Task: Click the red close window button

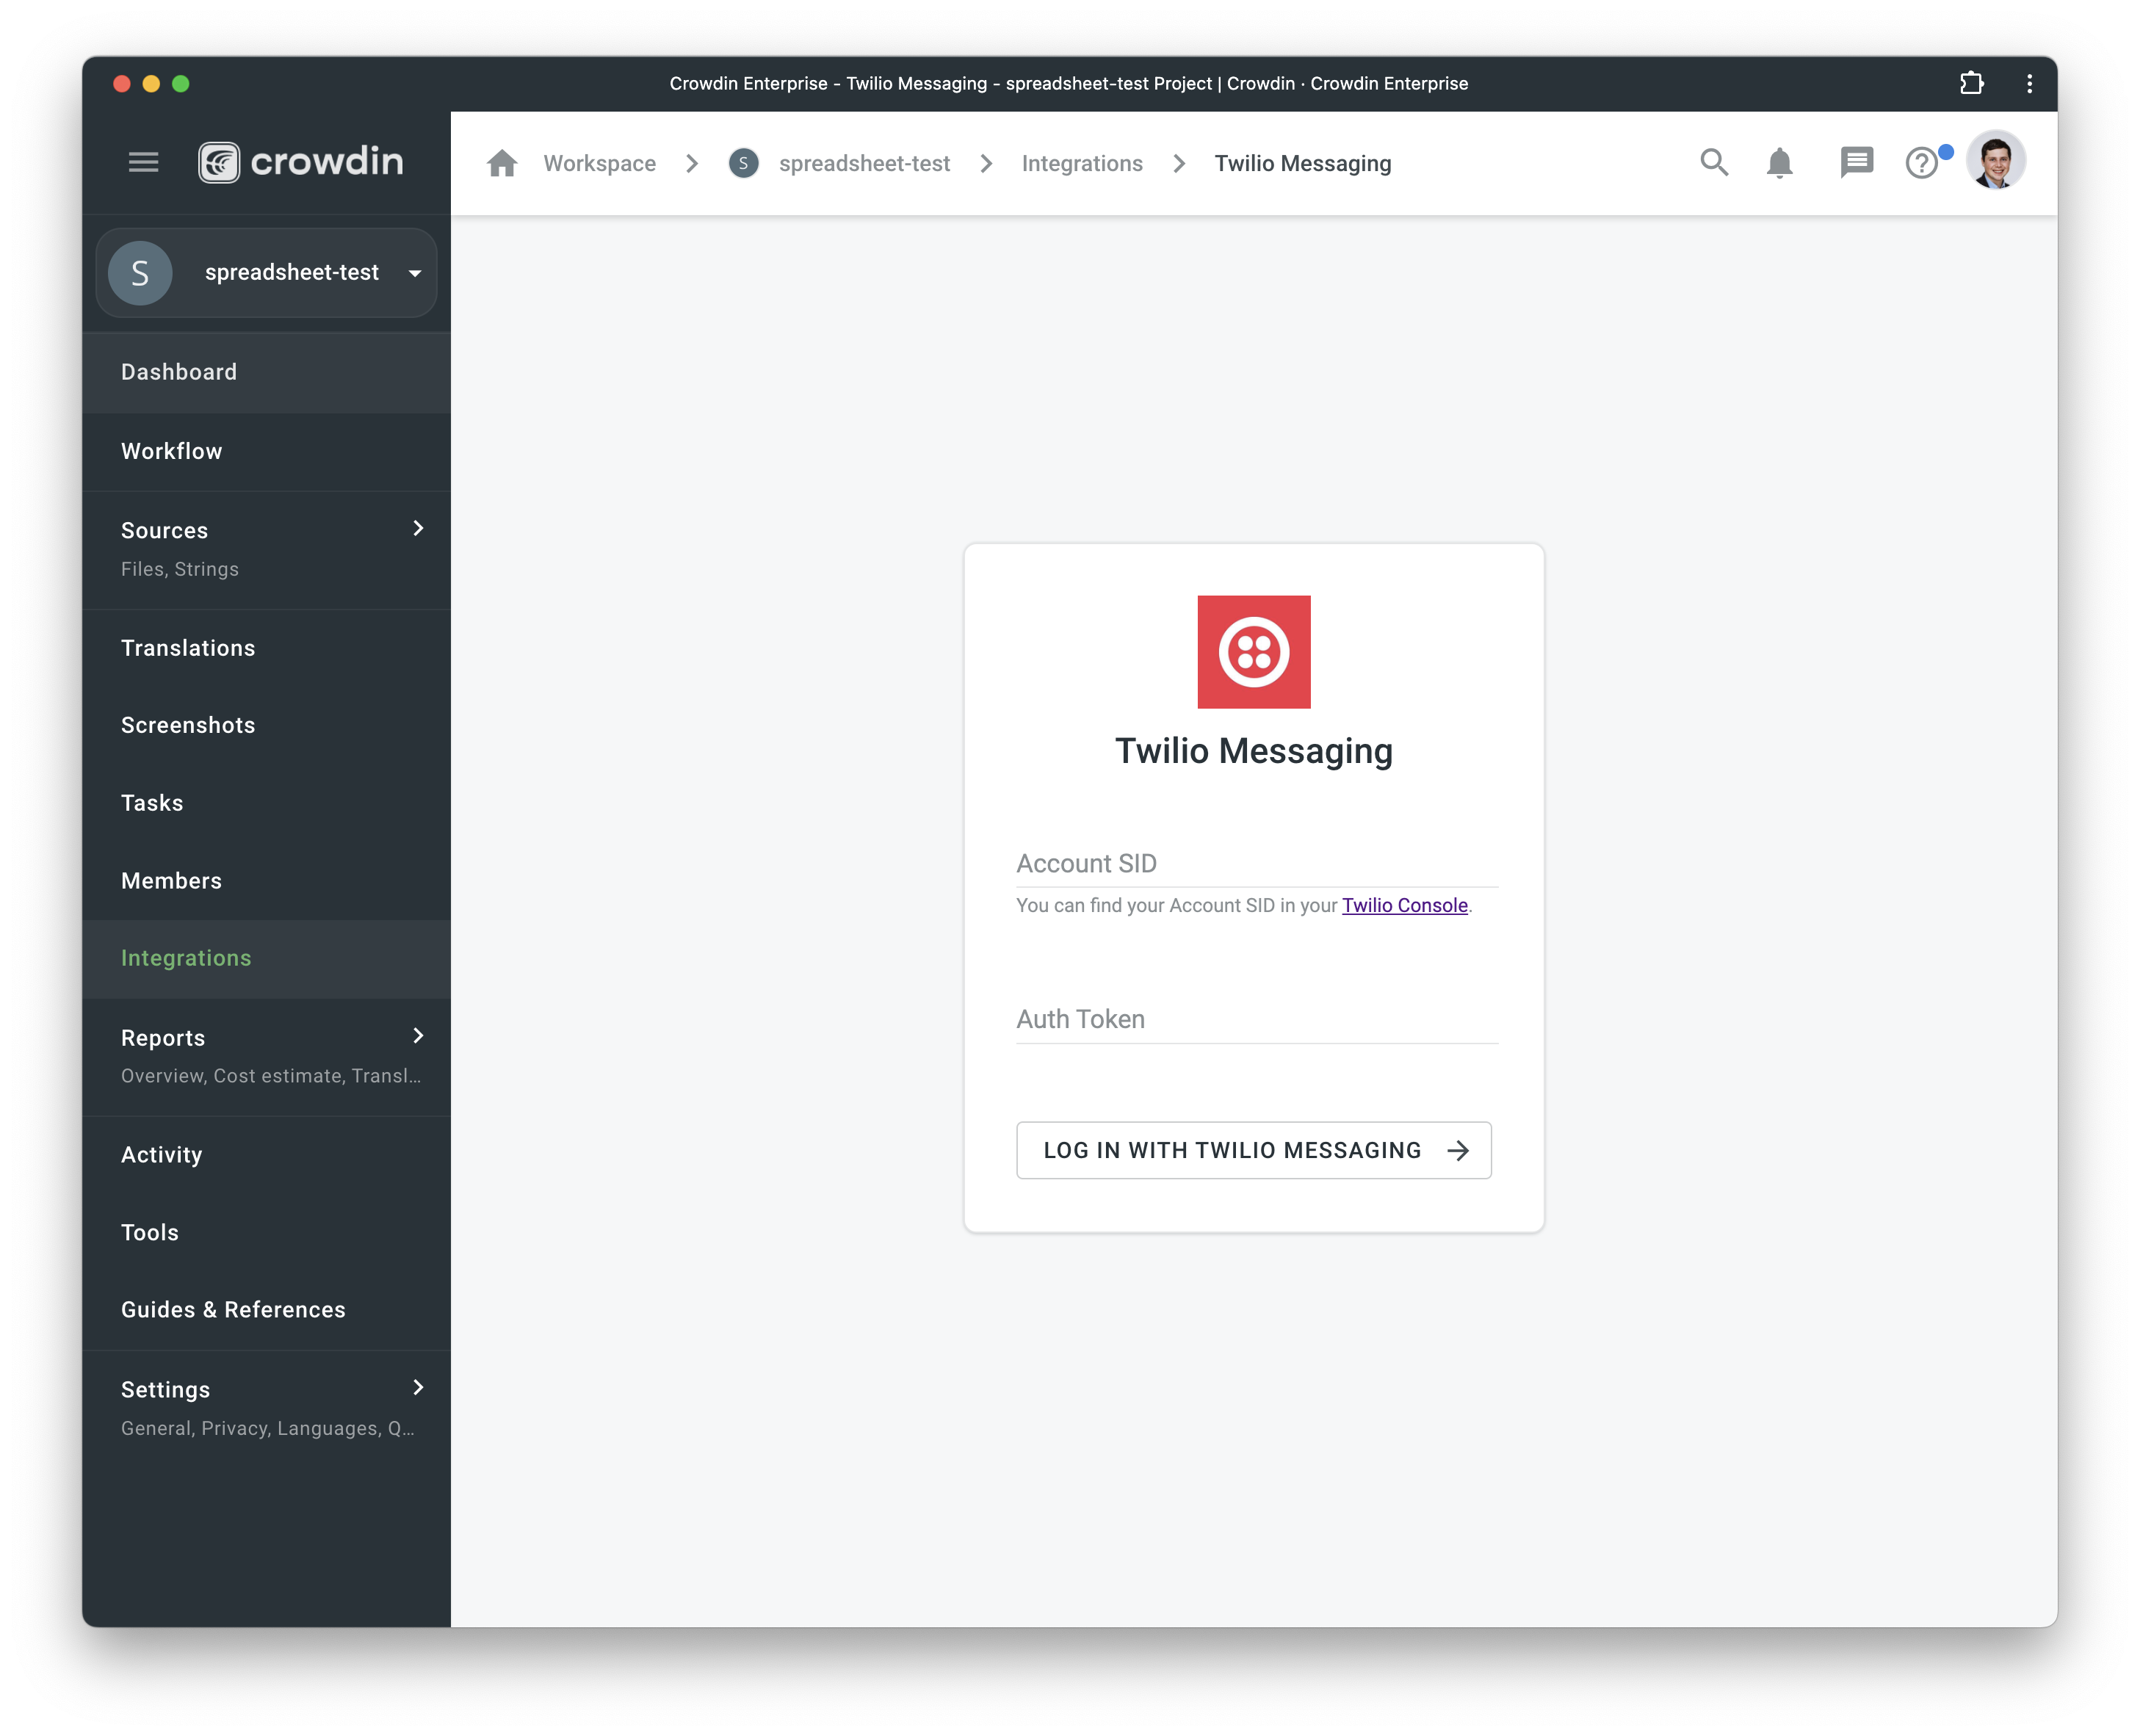Action: coord(122,84)
